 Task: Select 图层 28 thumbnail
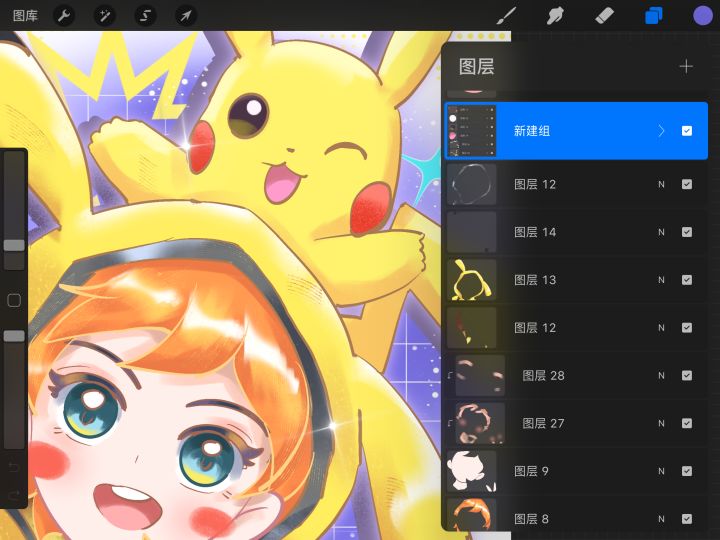point(480,375)
